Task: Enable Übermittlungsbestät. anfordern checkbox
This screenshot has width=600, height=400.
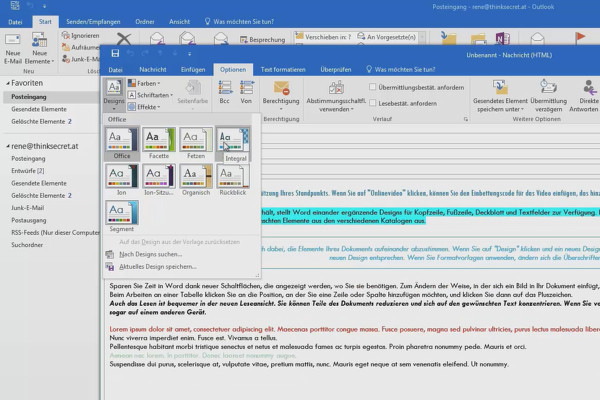Action: (x=372, y=87)
